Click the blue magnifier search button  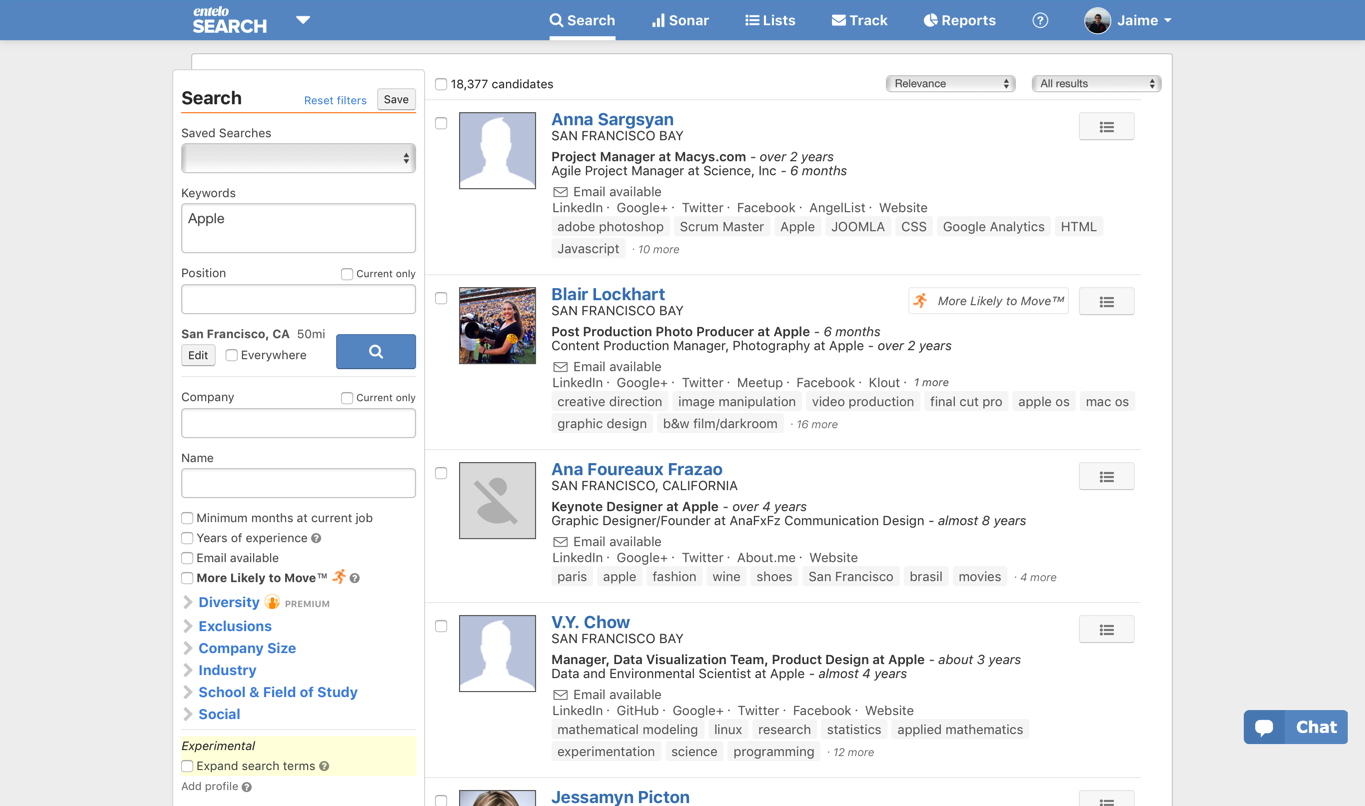[x=375, y=352]
